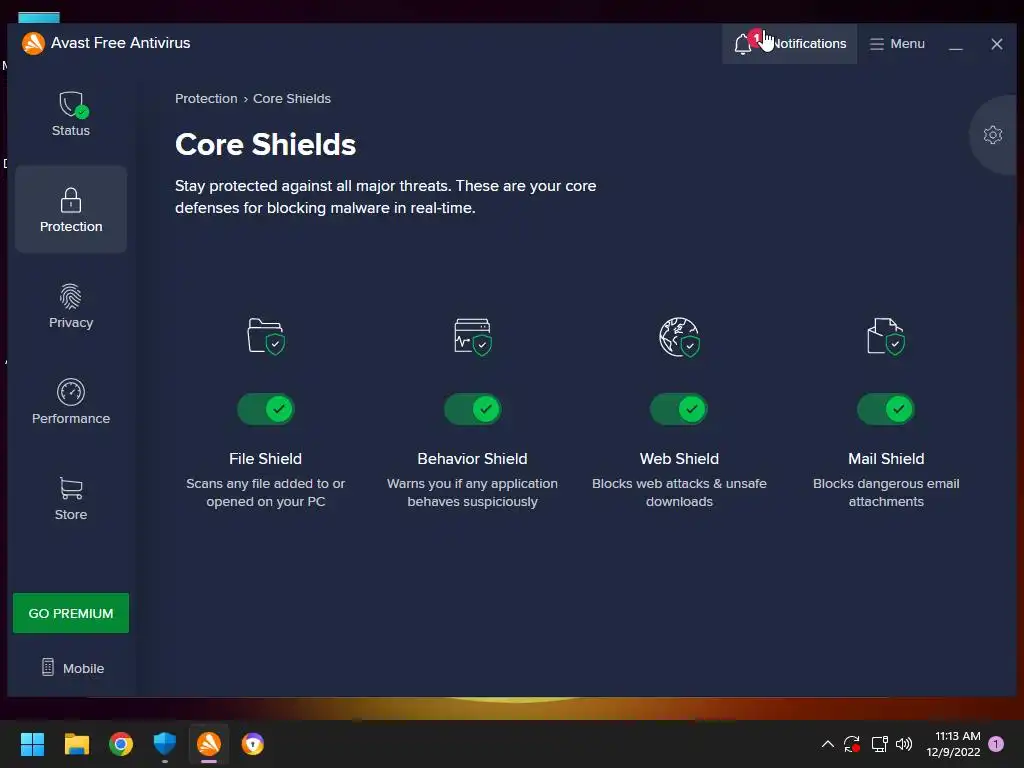Open the Performance gauge section
Viewport: 1024px width, 768px height.
tap(71, 402)
